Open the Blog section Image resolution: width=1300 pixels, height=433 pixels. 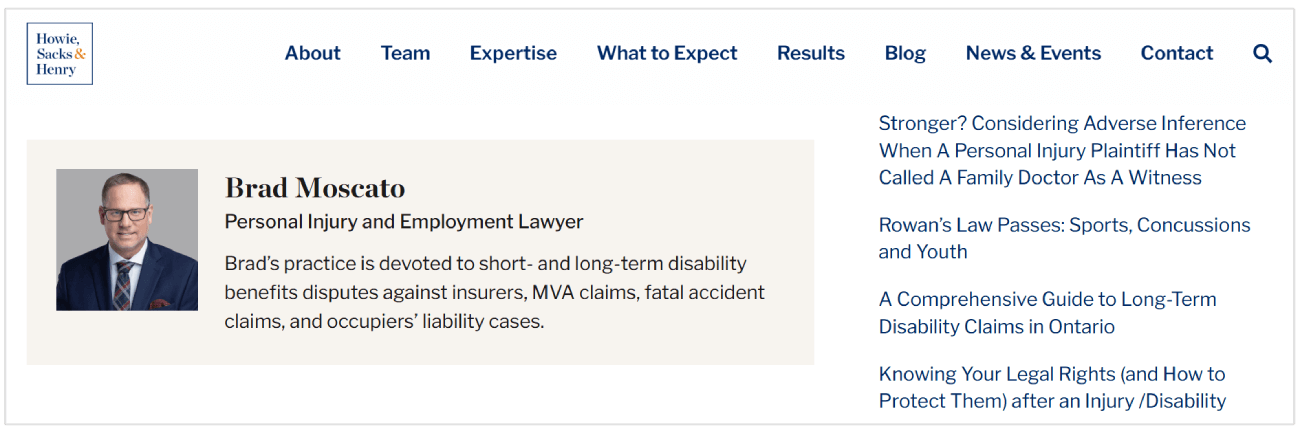click(x=905, y=54)
